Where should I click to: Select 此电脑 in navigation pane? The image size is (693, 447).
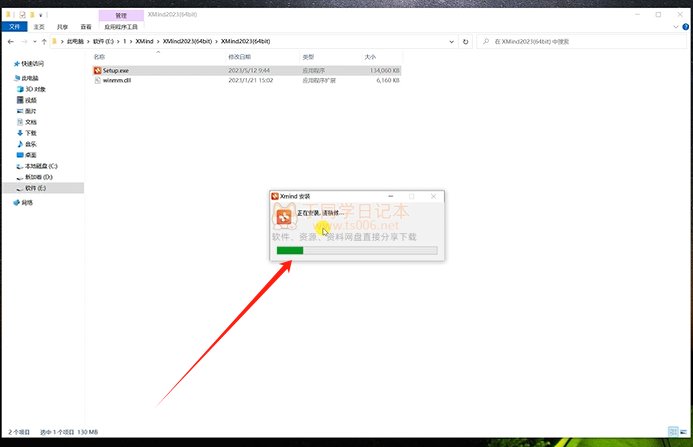pos(27,78)
